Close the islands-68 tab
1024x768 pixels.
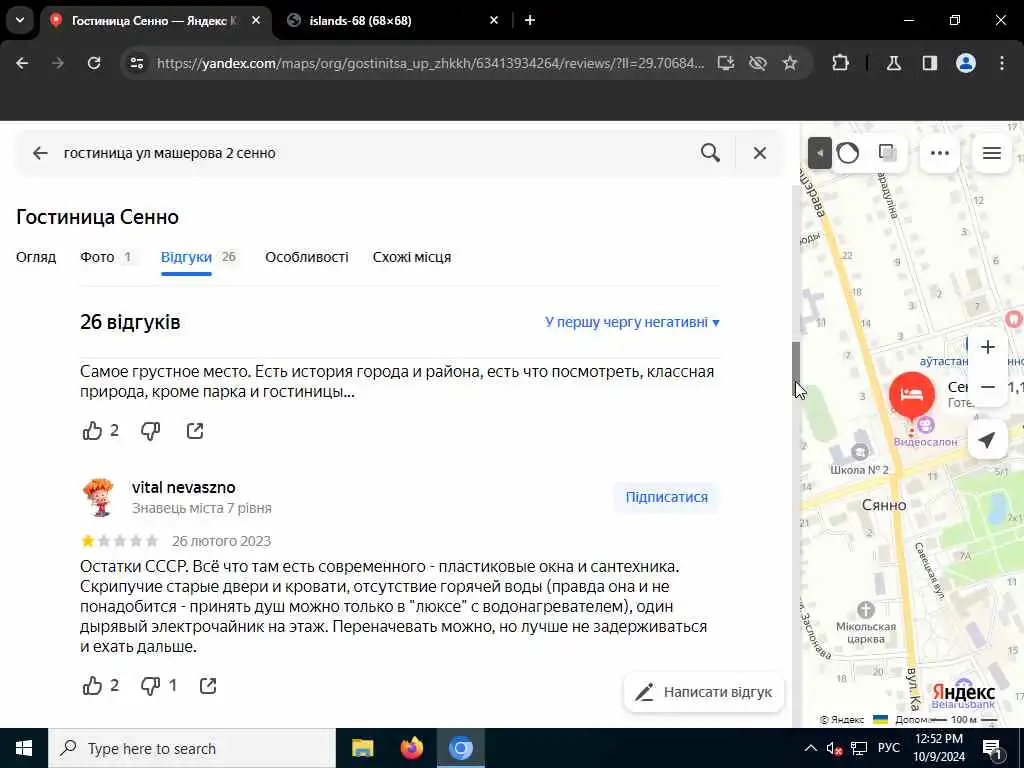pos(494,20)
